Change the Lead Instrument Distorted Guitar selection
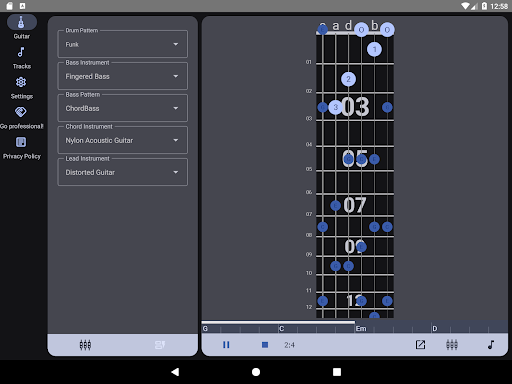 123,172
